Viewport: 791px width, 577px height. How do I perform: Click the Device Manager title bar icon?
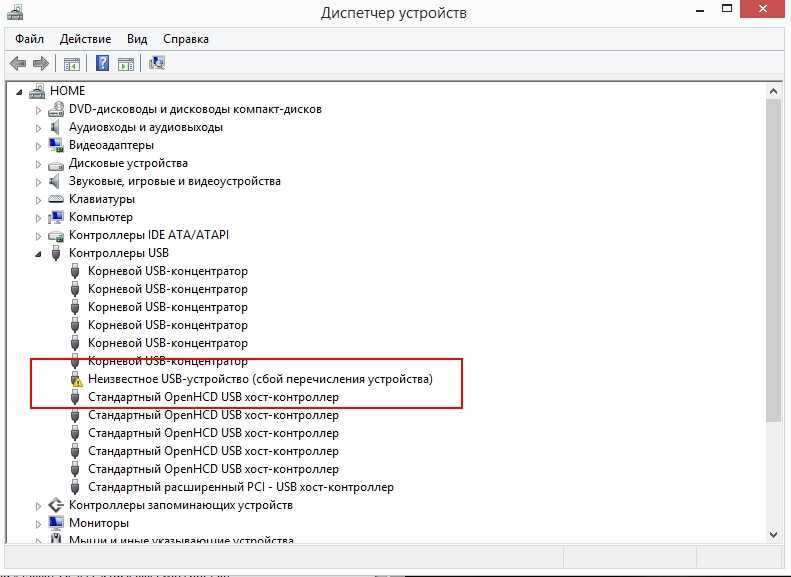tap(15, 12)
